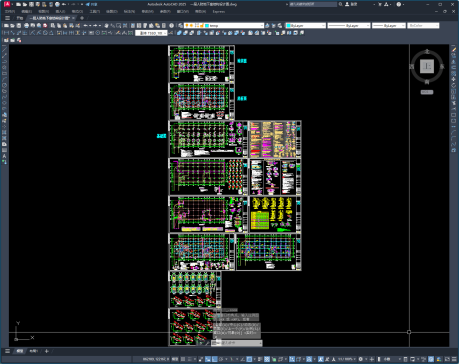Select the Multiline Text tool
The height and width of the screenshot is (364, 459).
coord(4,156)
